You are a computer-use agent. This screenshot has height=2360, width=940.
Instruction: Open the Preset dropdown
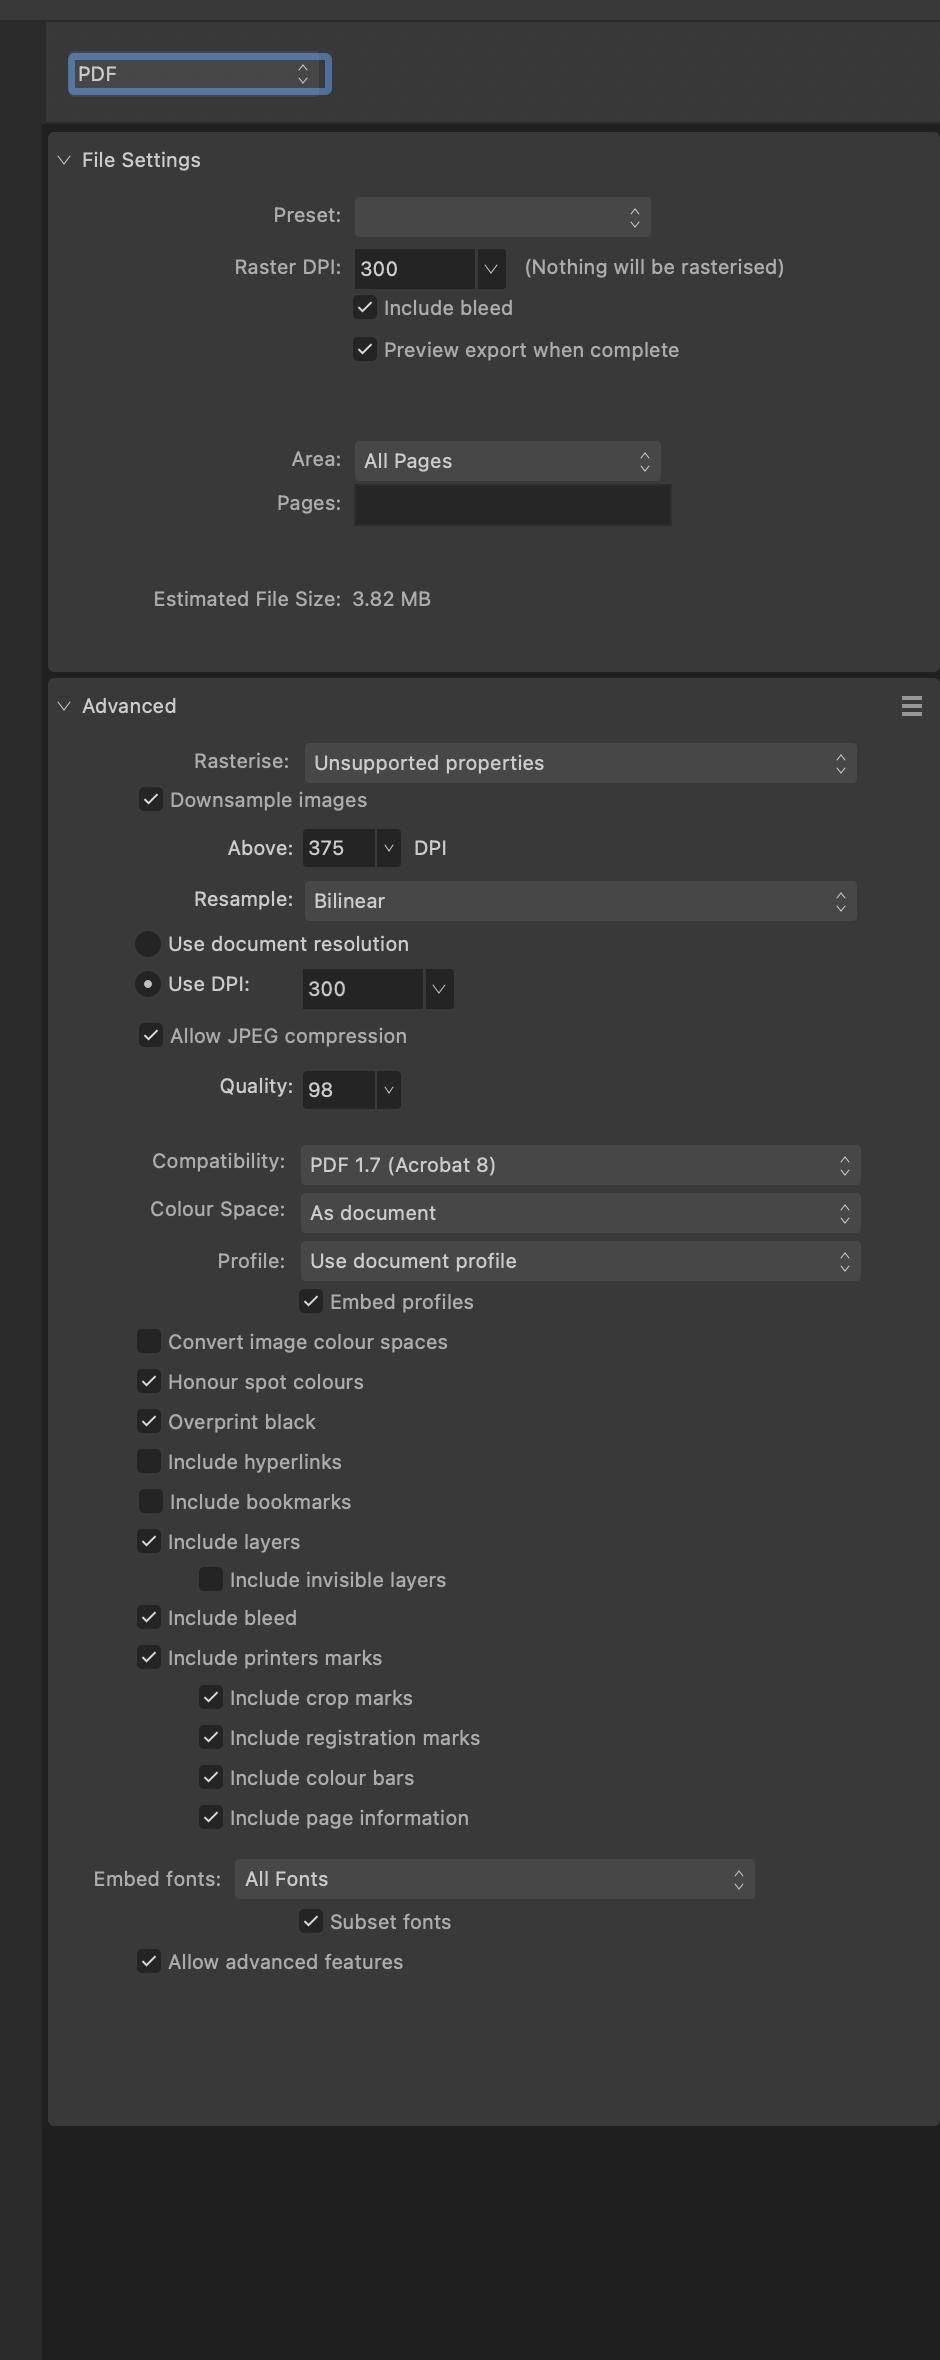pos(502,217)
